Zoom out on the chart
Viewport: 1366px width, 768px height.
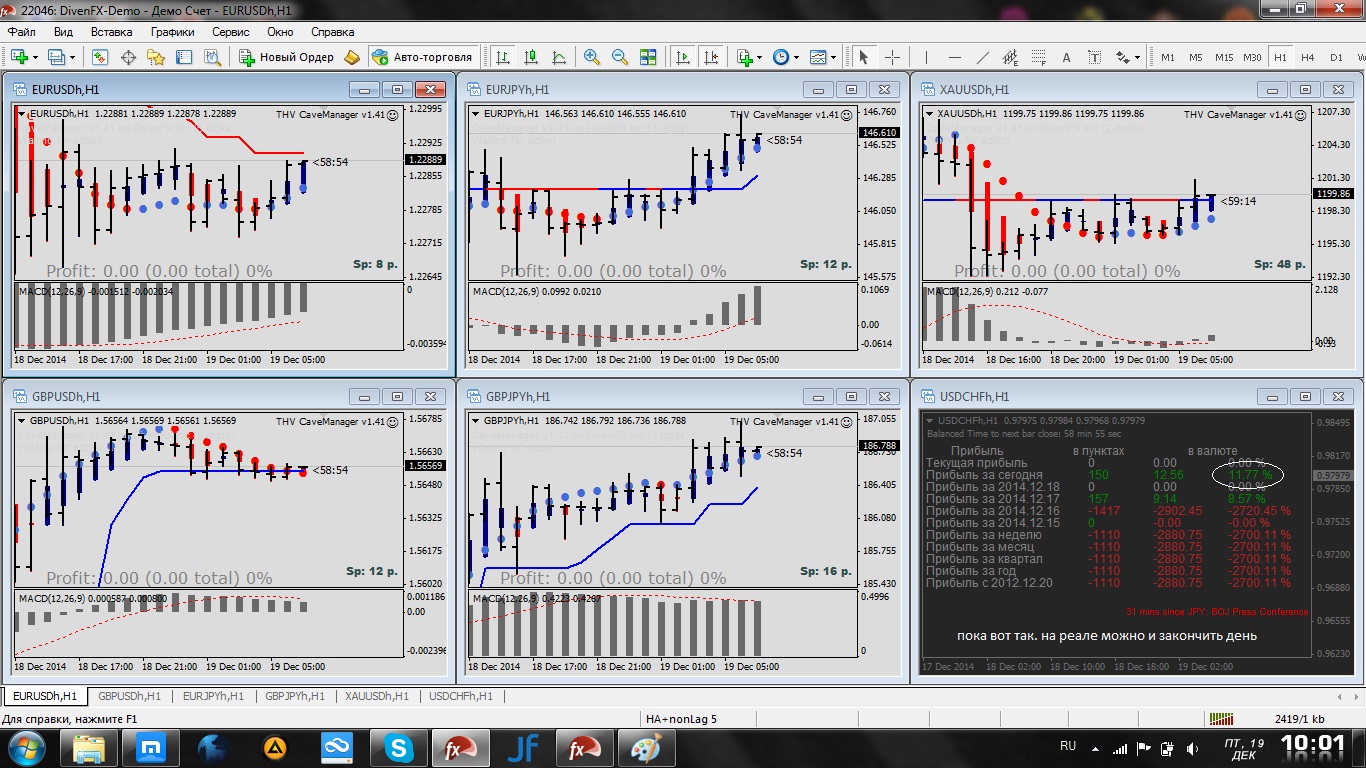tap(620, 57)
